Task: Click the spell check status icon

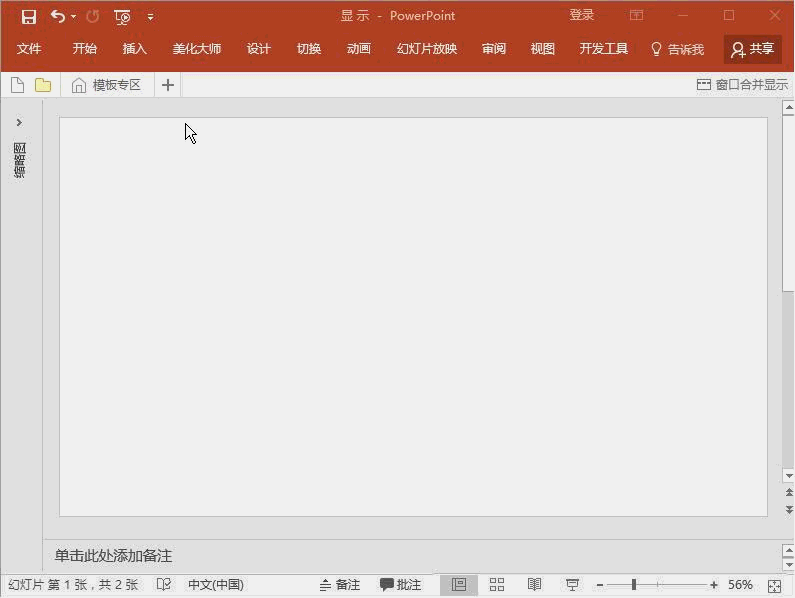Action: pos(164,585)
